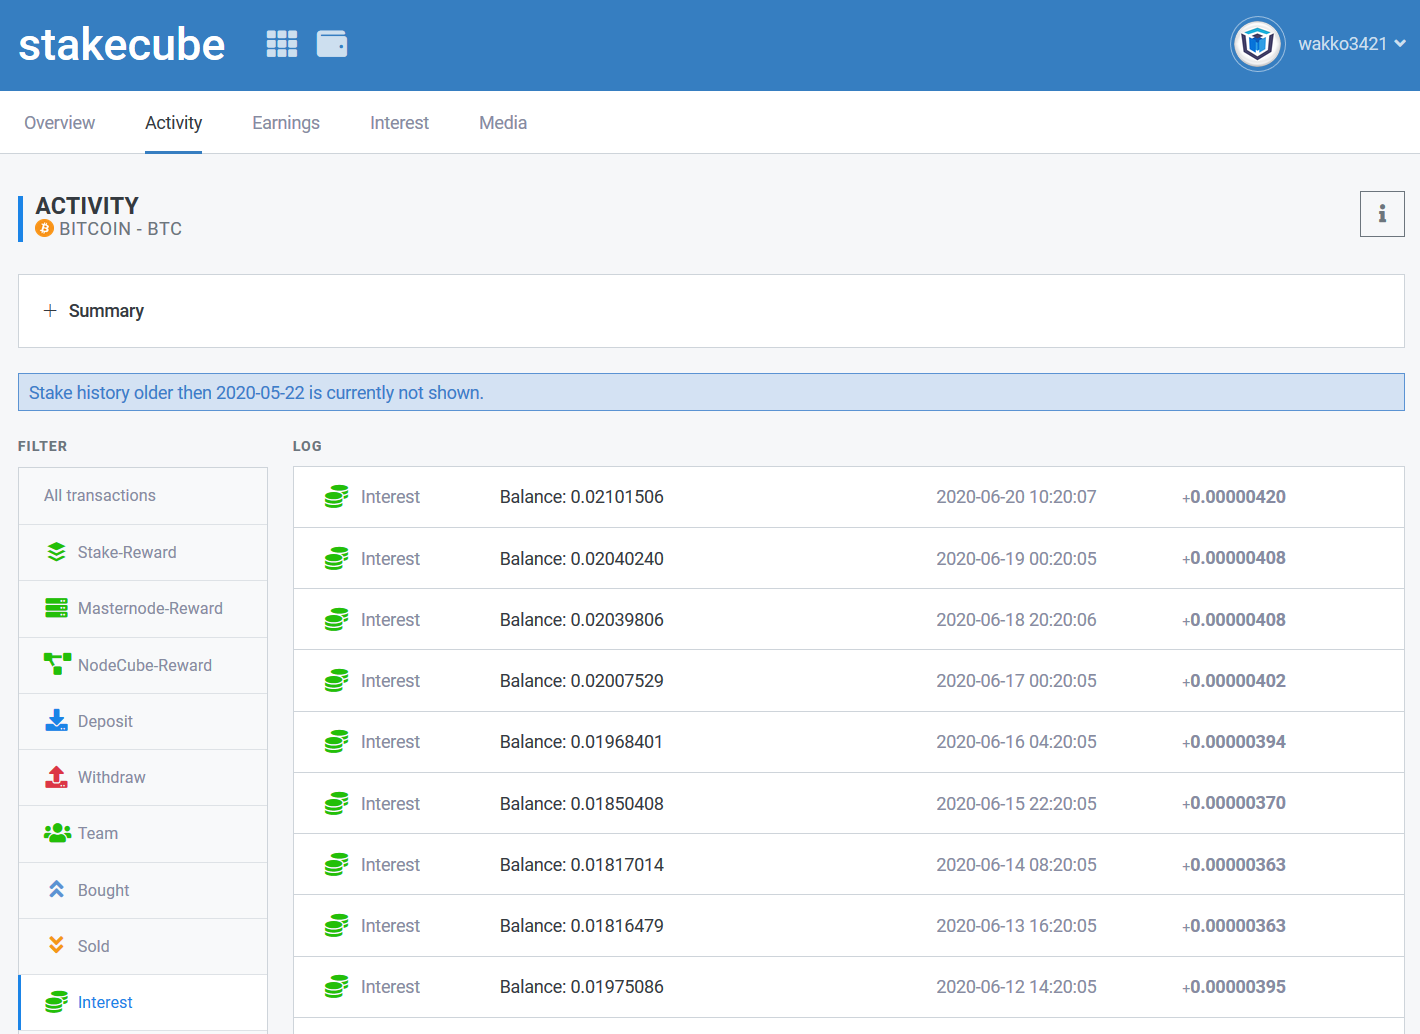The width and height of the screenshot is (1420, 1034).
Task: Click the NodeCube-Reward filter icon
Action: coord(57,665)
